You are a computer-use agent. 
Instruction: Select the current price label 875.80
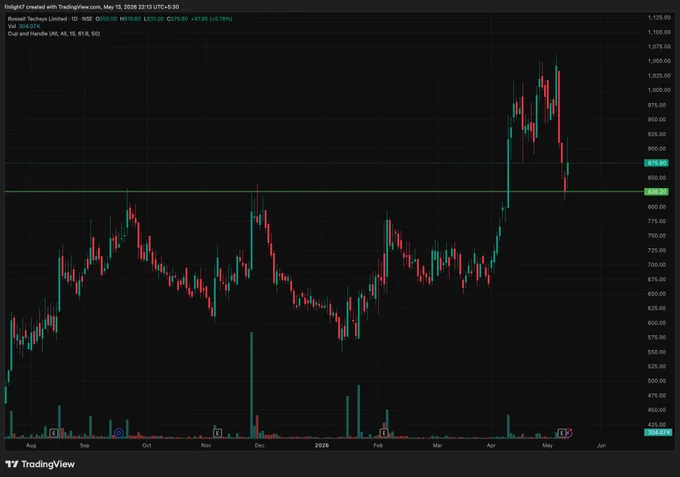(656, 163)
